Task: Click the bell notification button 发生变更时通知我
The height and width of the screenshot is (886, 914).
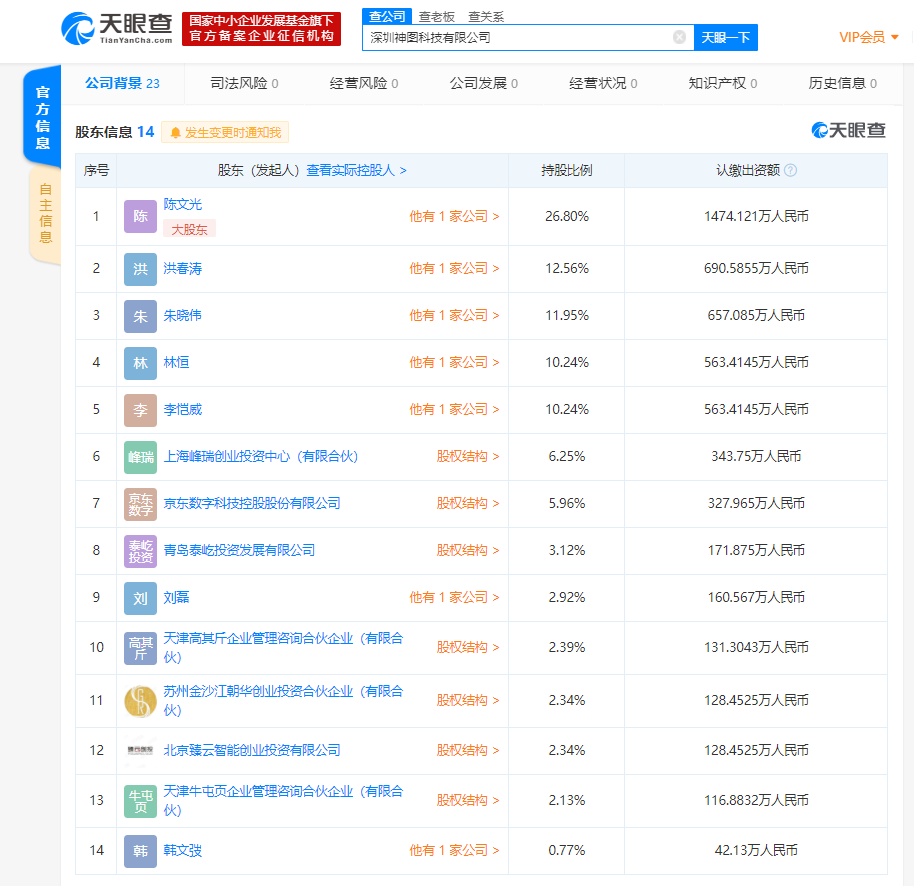Action: tap(225, 133)
